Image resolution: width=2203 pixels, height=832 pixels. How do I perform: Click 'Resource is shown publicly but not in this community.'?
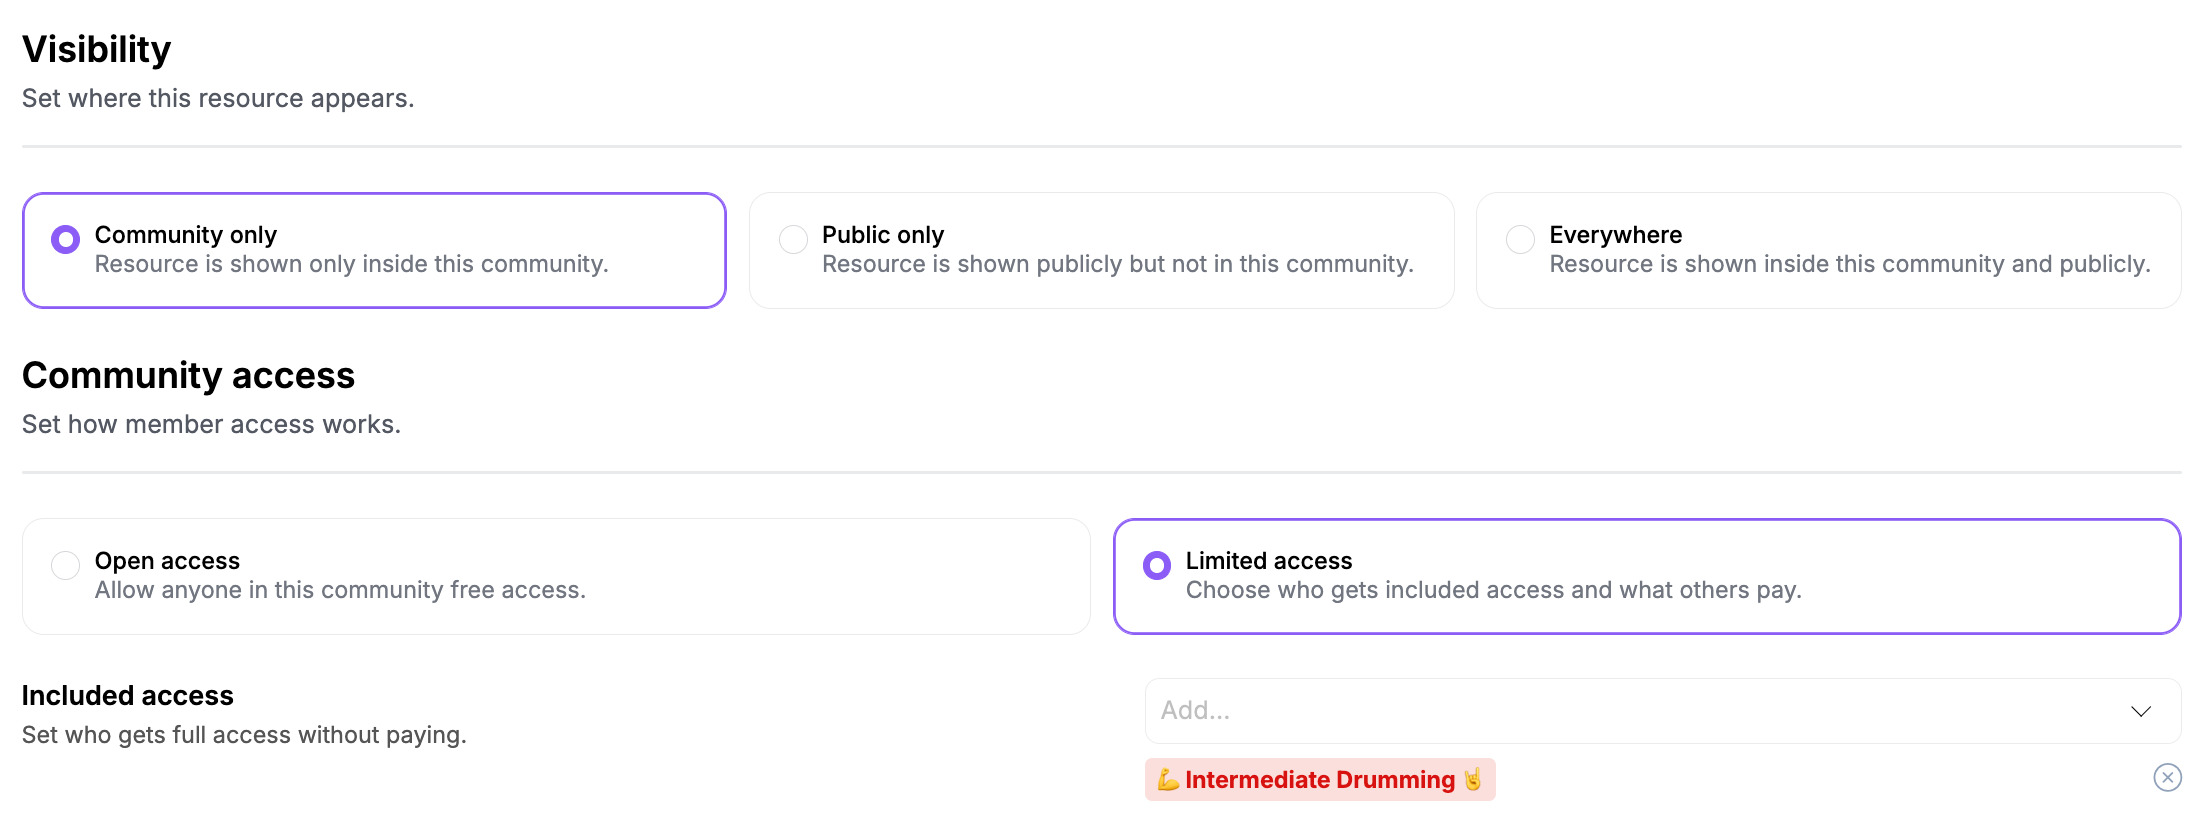pos(1117,264)
